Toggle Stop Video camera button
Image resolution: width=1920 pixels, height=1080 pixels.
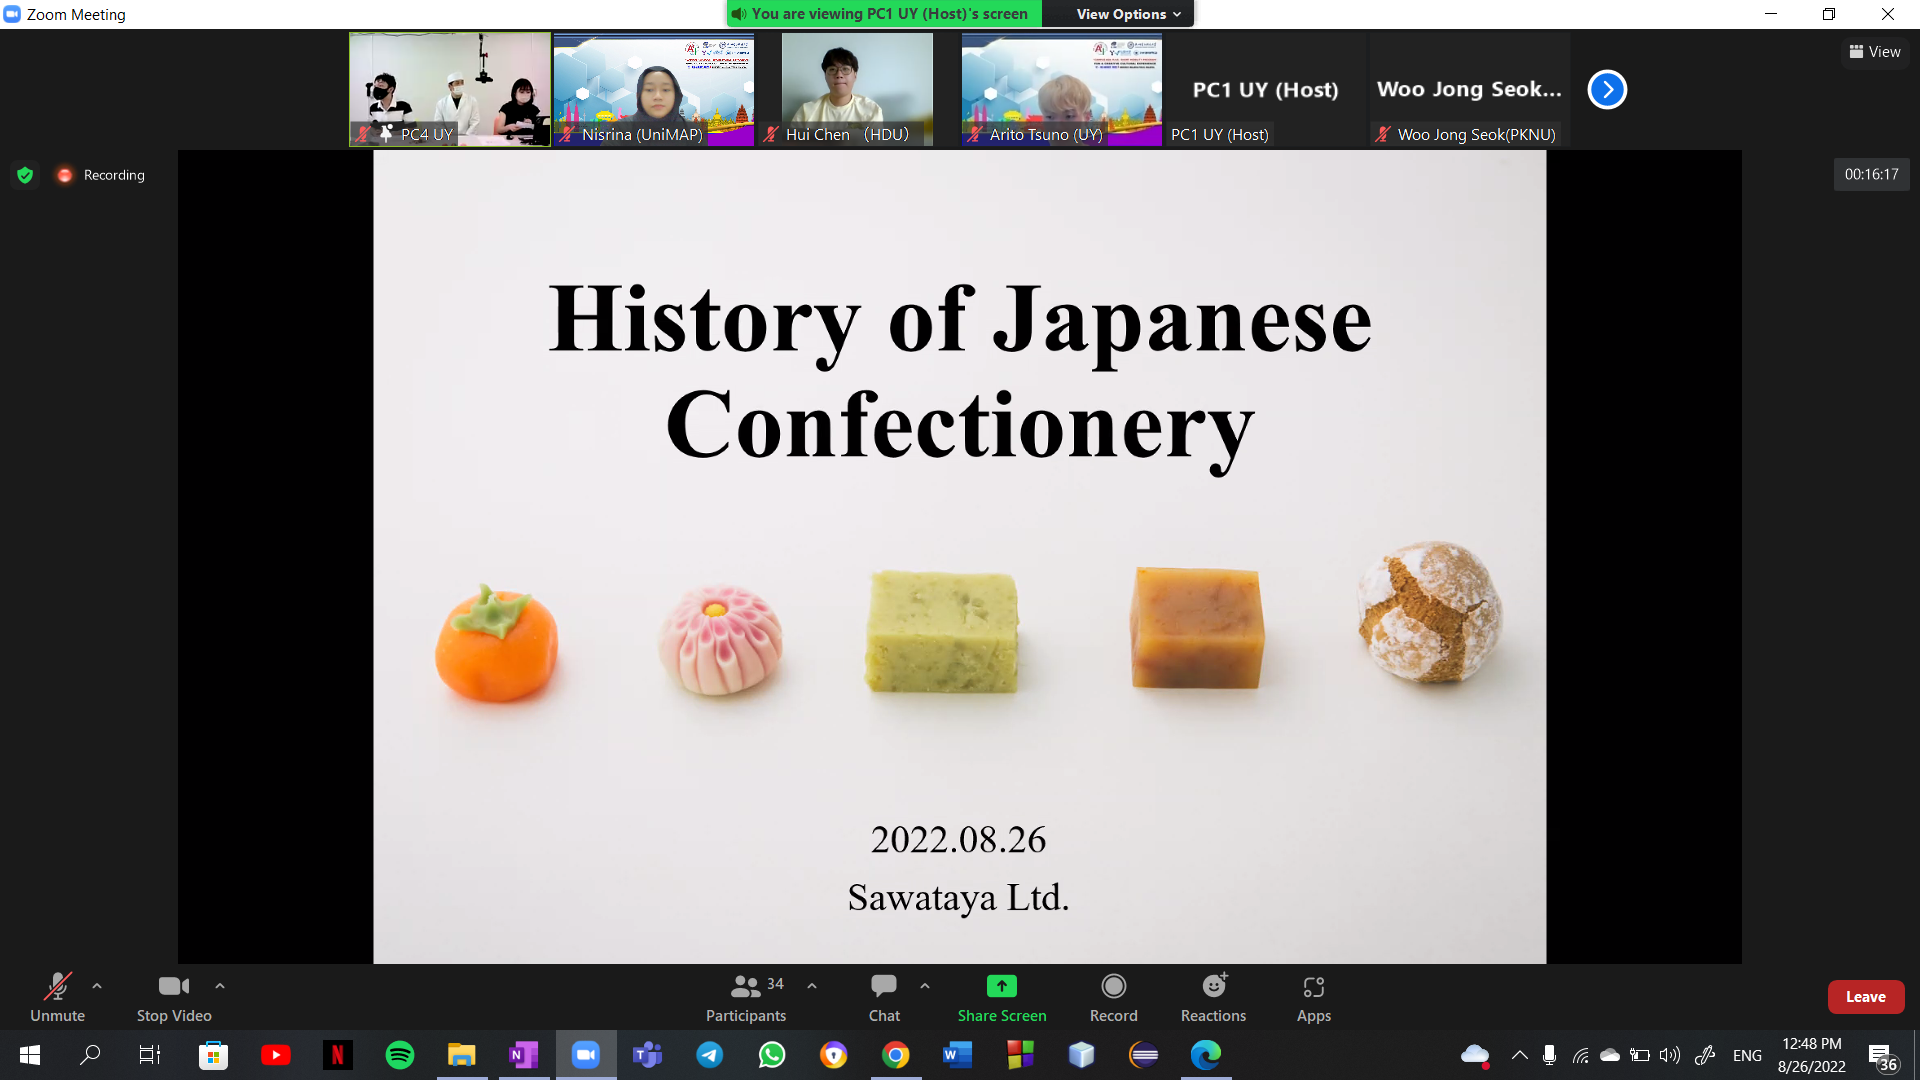pos(173,987)
